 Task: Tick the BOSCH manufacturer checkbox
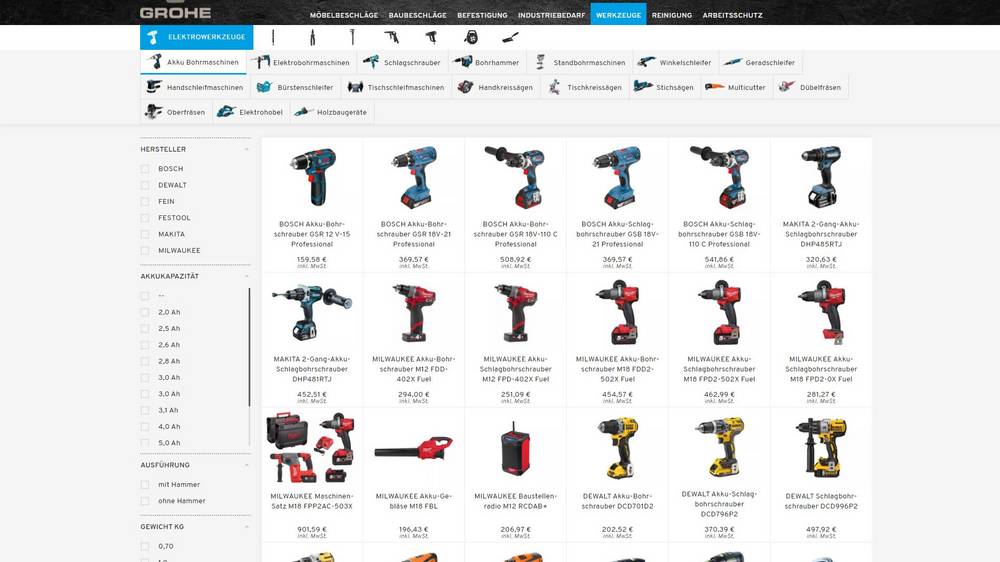145,169
